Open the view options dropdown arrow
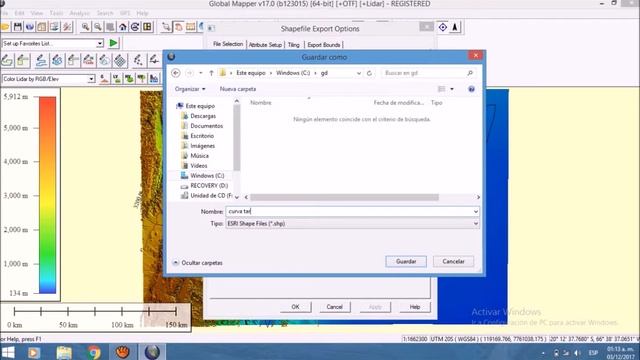The width and height of the screenshot is (640, 360). (x=452, y=89)
